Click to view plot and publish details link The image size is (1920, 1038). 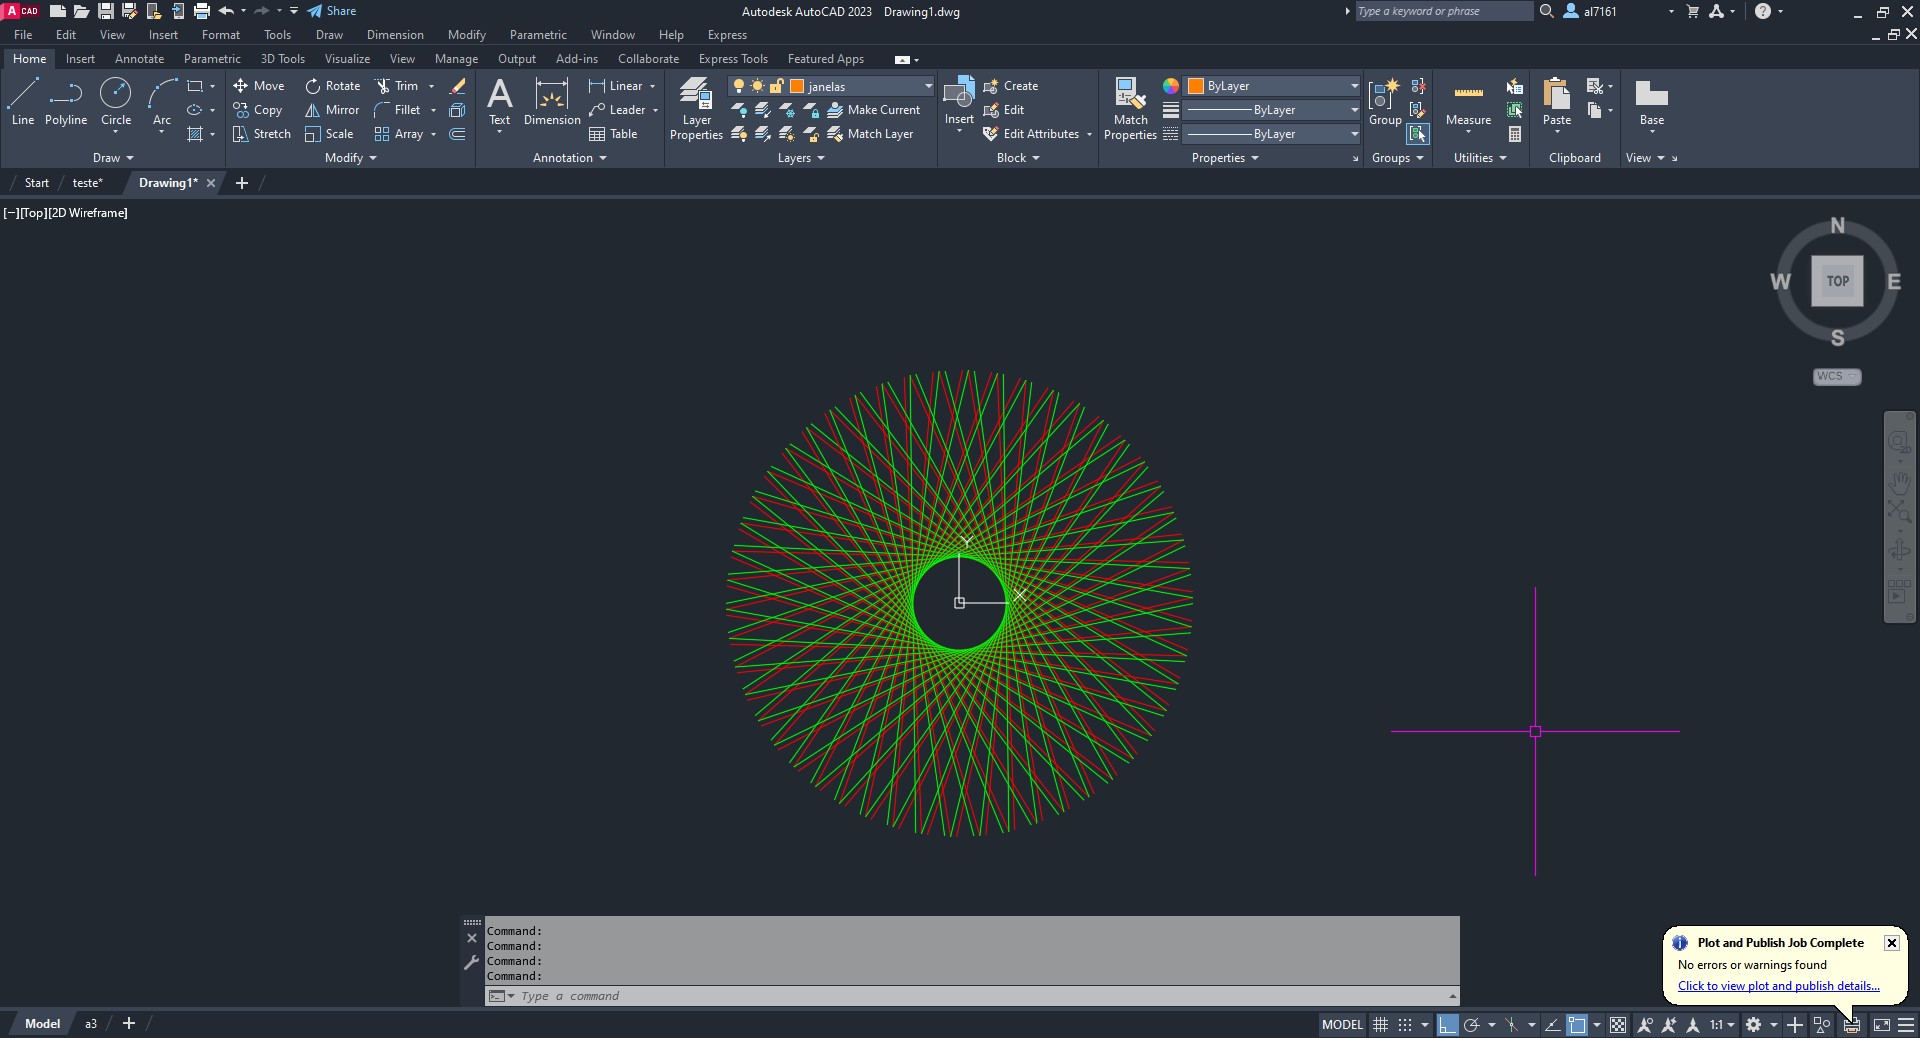click(1778, 986)
